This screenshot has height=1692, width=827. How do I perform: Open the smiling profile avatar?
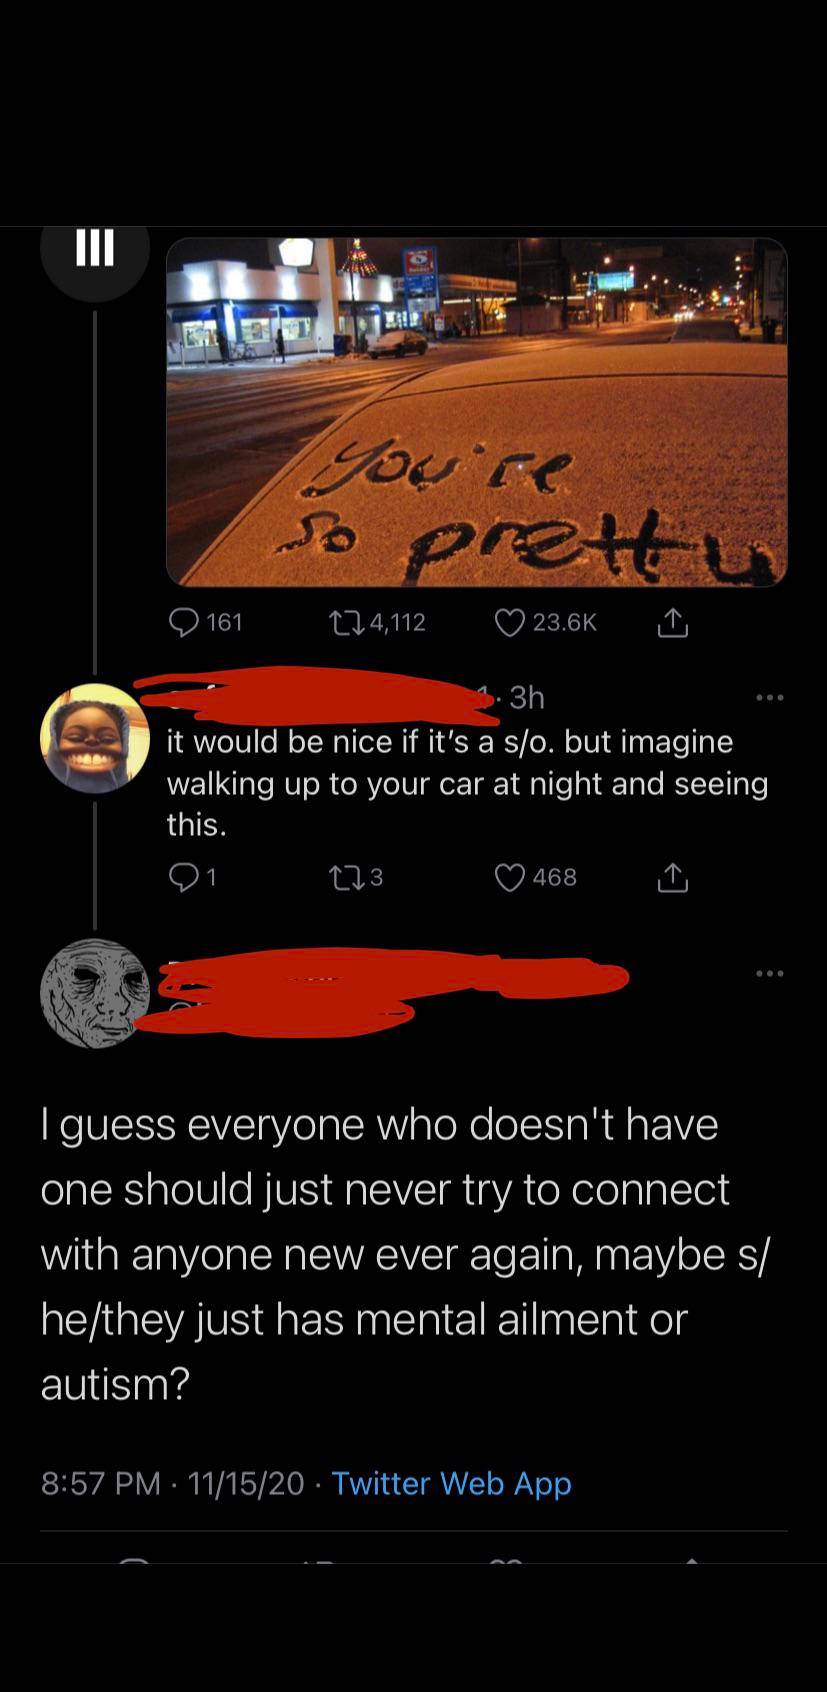95,738
